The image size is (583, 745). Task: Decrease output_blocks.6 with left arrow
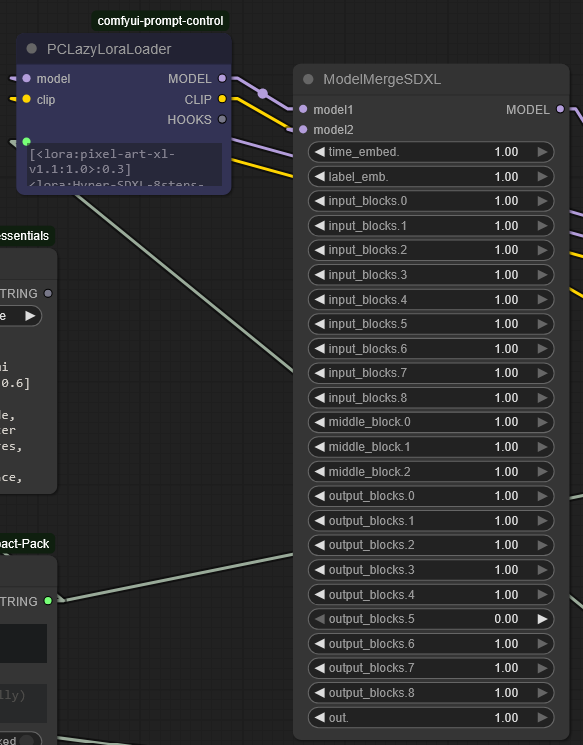319,644
